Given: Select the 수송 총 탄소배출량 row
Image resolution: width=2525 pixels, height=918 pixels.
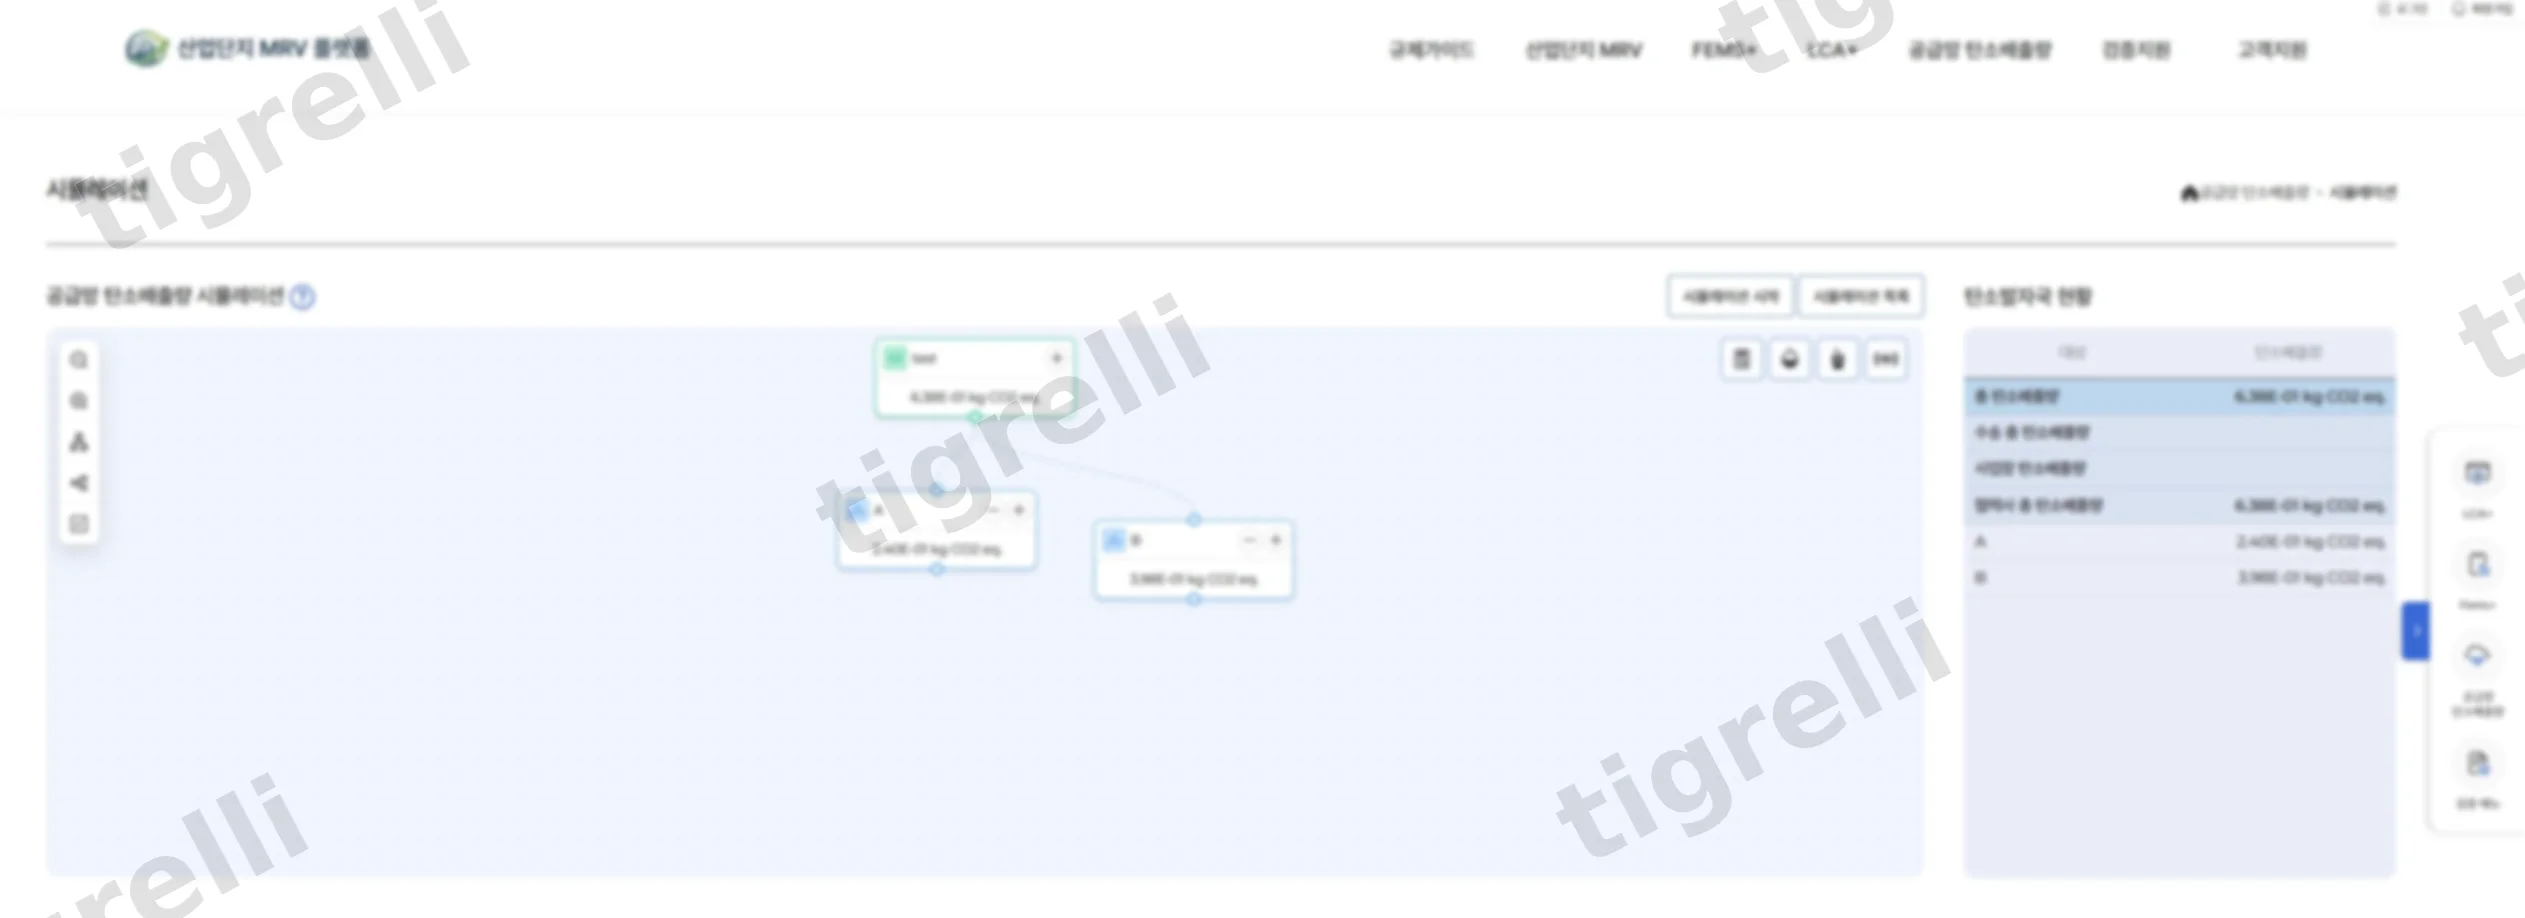Looking at the screenshot, I should (2180, 433).
